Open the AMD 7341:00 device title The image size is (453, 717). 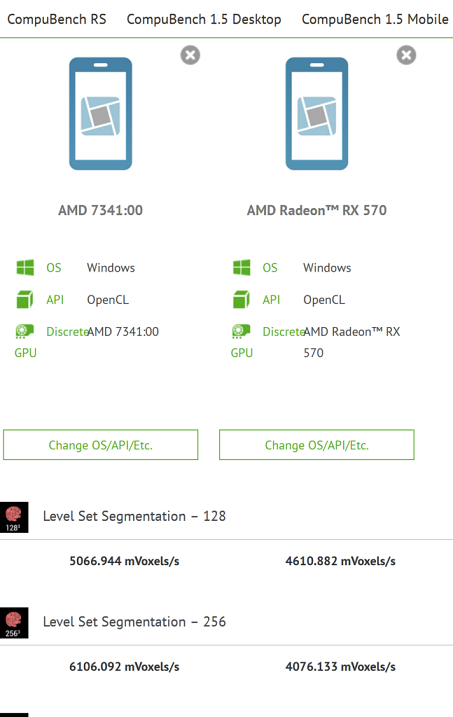coord(101,210)
